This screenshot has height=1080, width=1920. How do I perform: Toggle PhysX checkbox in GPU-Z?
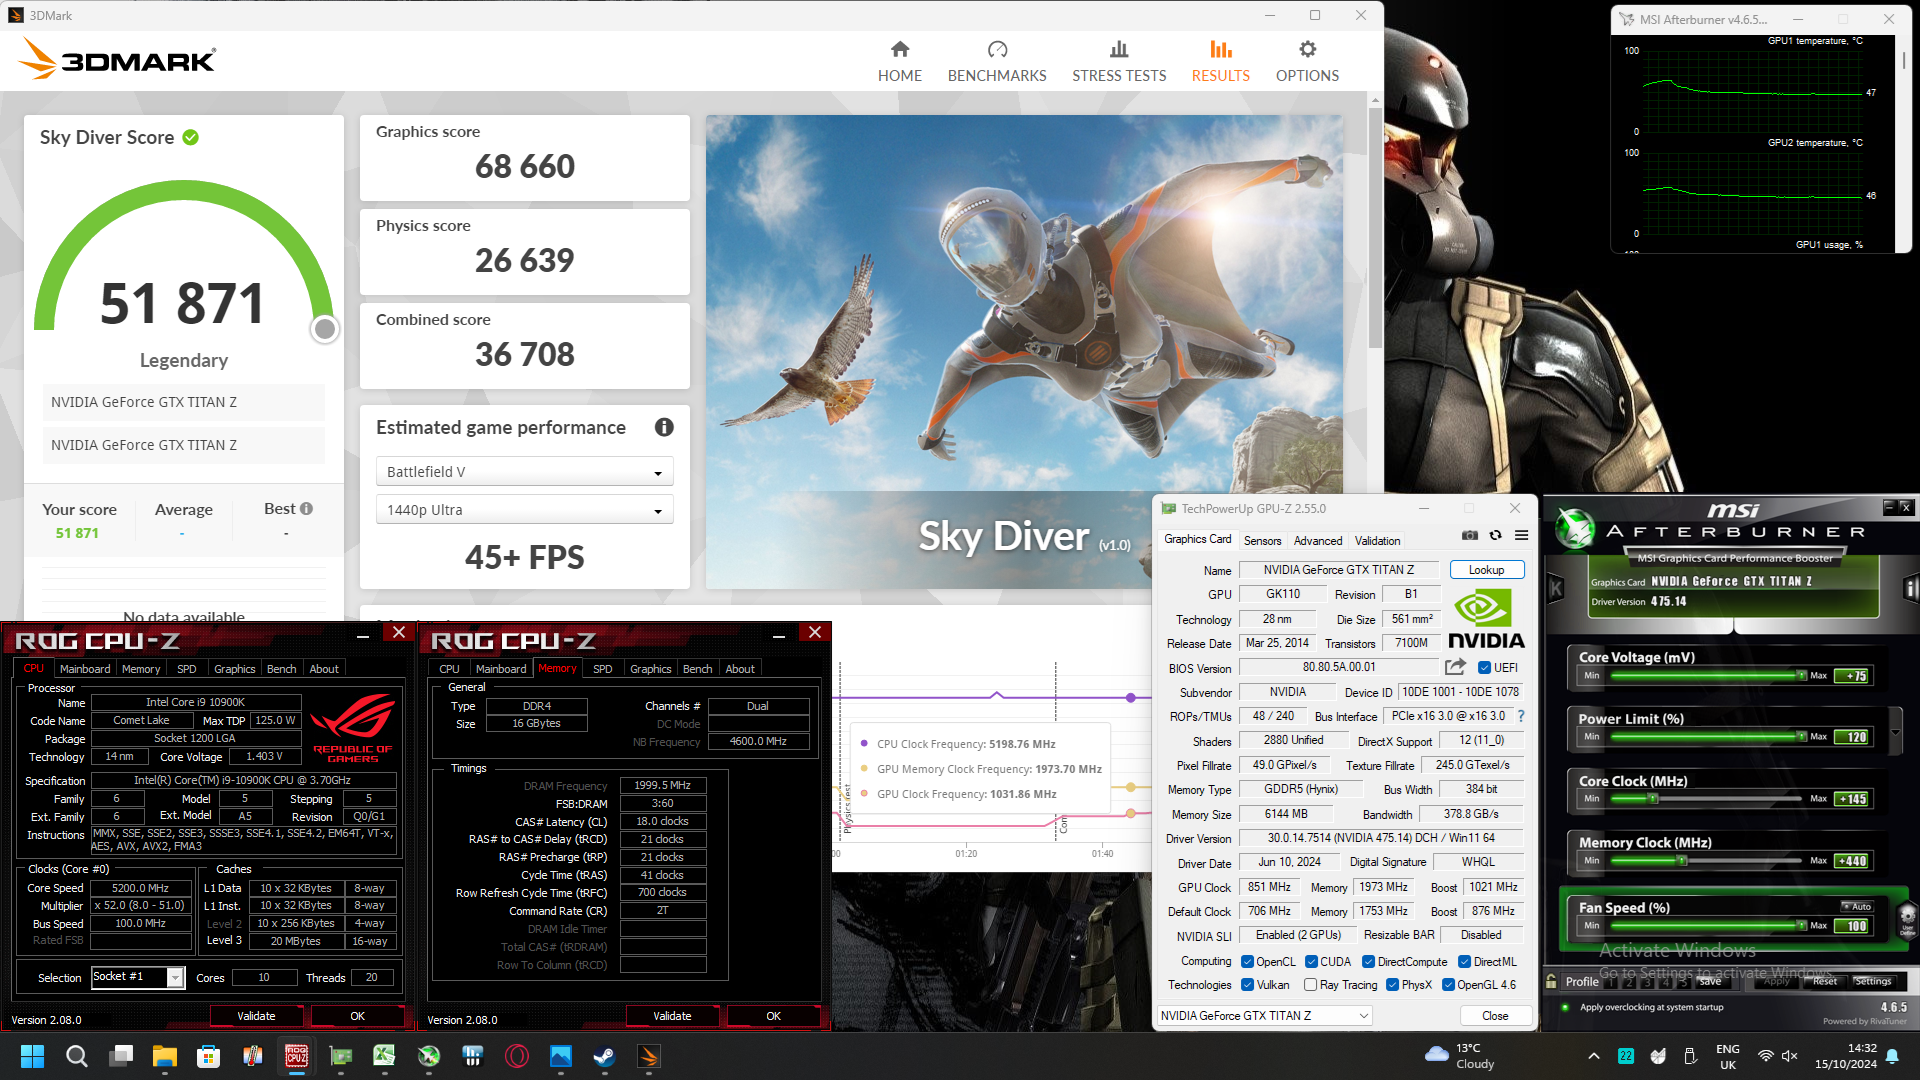(x=1392, y=985)
